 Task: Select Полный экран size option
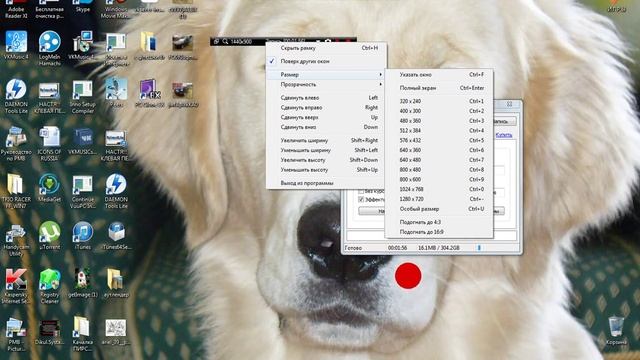(x=439, y=88)
